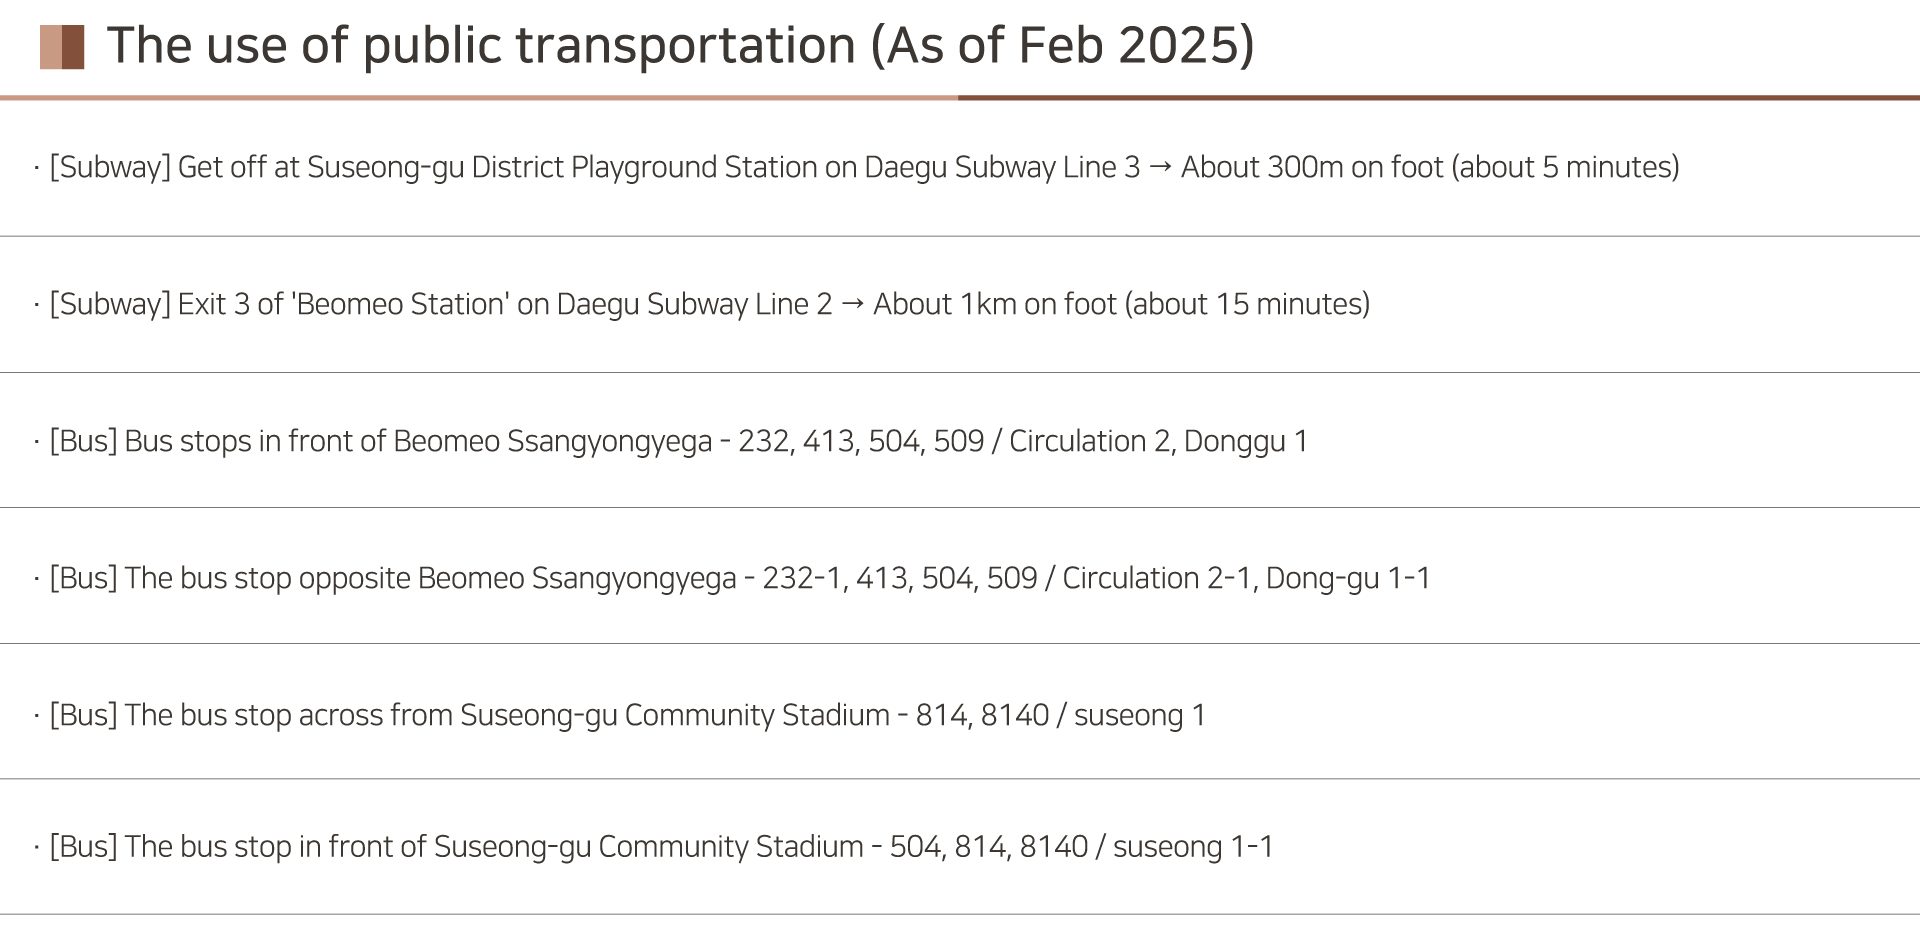Click 'About 300m on foot (about 5 minutes)'

tap(1430, 167)
